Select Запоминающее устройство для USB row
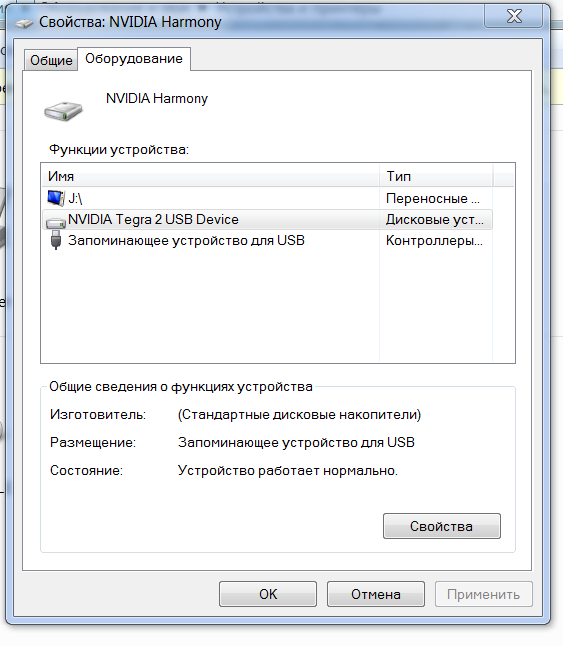 click(x=267, y=241)
